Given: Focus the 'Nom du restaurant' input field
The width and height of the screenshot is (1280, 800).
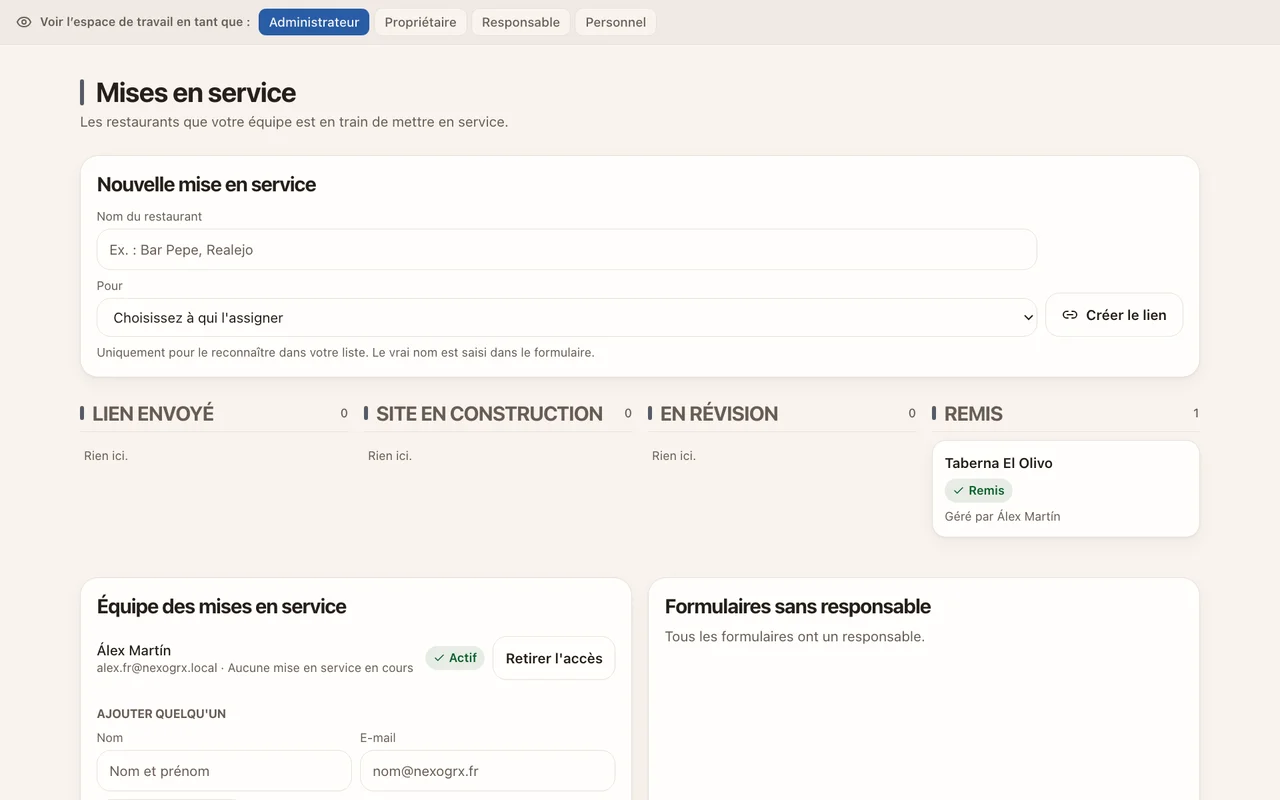Looking at the screenshot, I should [567, 250].
